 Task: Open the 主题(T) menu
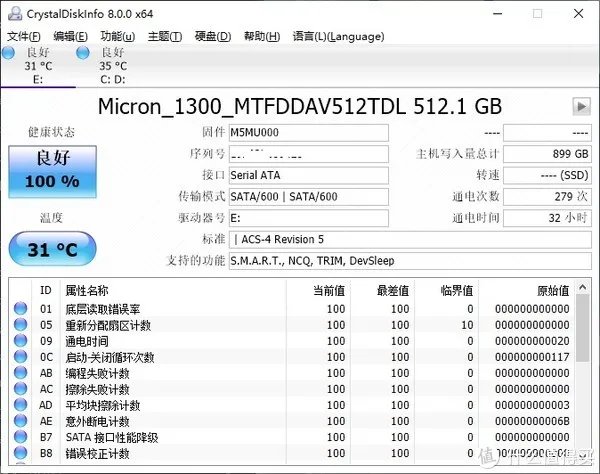(x=165, y=37)
